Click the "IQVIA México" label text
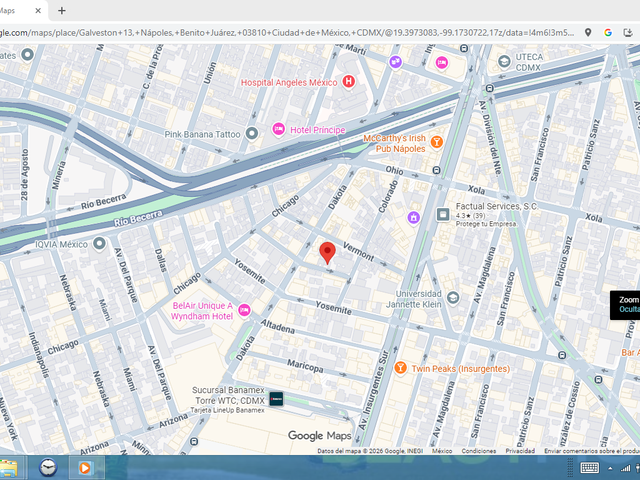 coord(61,244)
